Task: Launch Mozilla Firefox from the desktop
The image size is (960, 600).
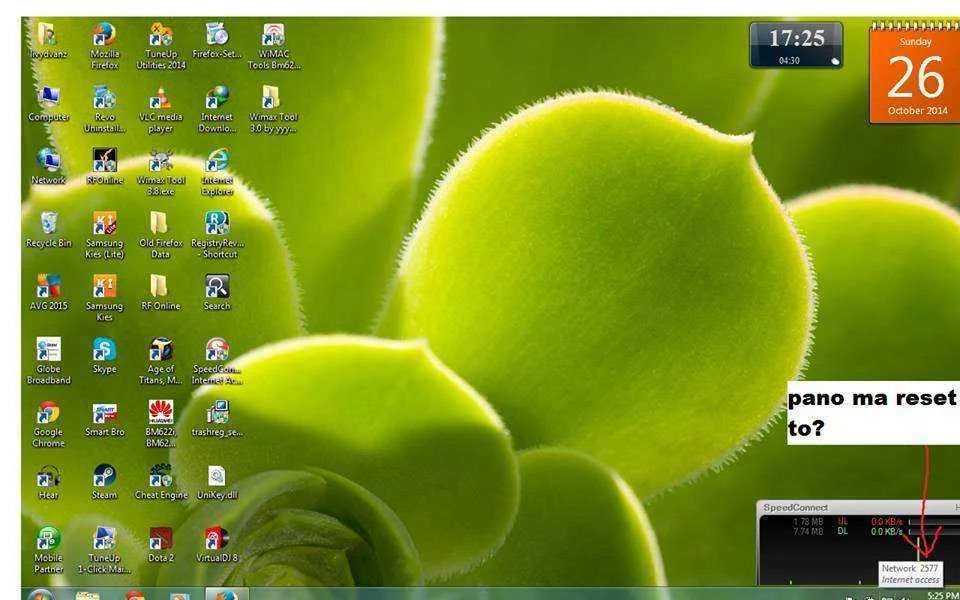Action: pos(105,46)
